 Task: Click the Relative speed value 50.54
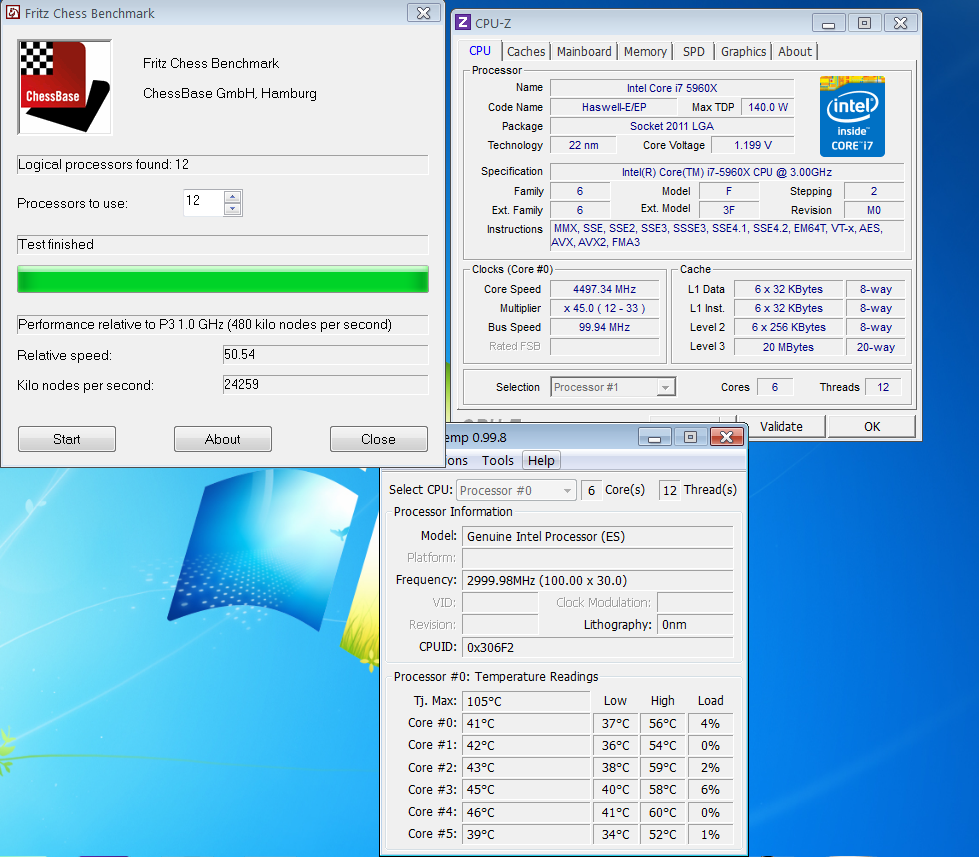click(325, 355)
